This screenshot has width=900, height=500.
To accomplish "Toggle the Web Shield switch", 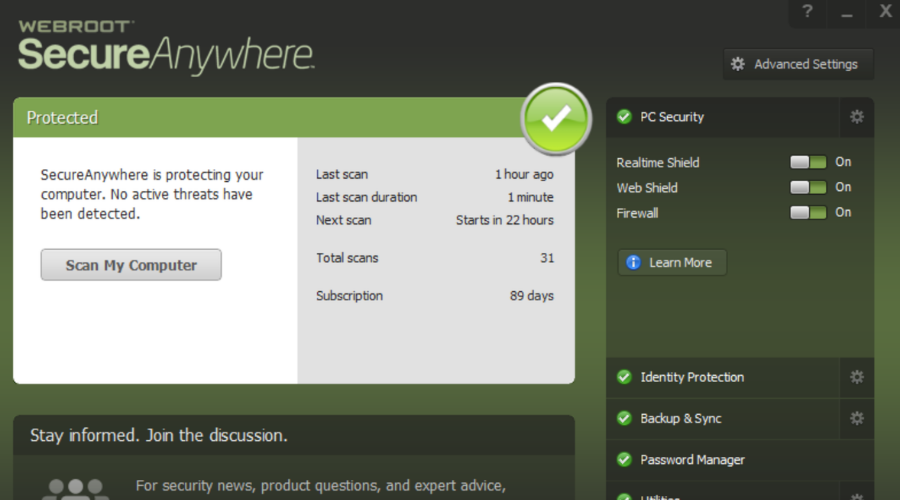I will (808, 187).
